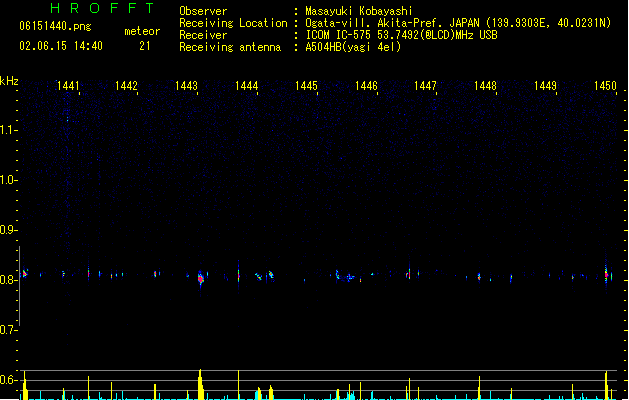The height and width of the screenshot is (400, 629).
Task: Click time marker 1449
Action: 546,86
